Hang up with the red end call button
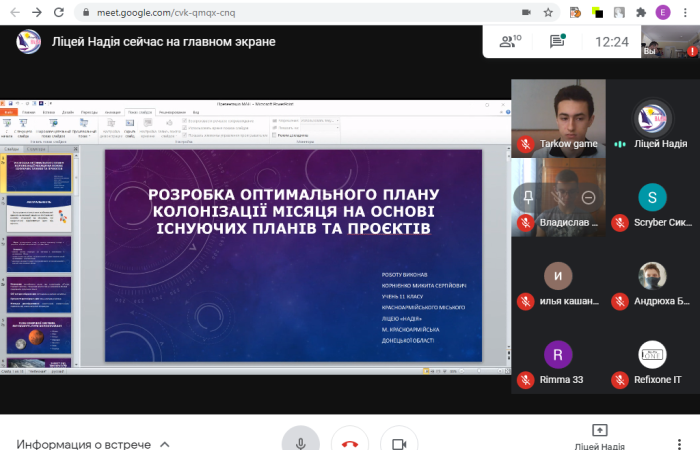 point(349,443)
